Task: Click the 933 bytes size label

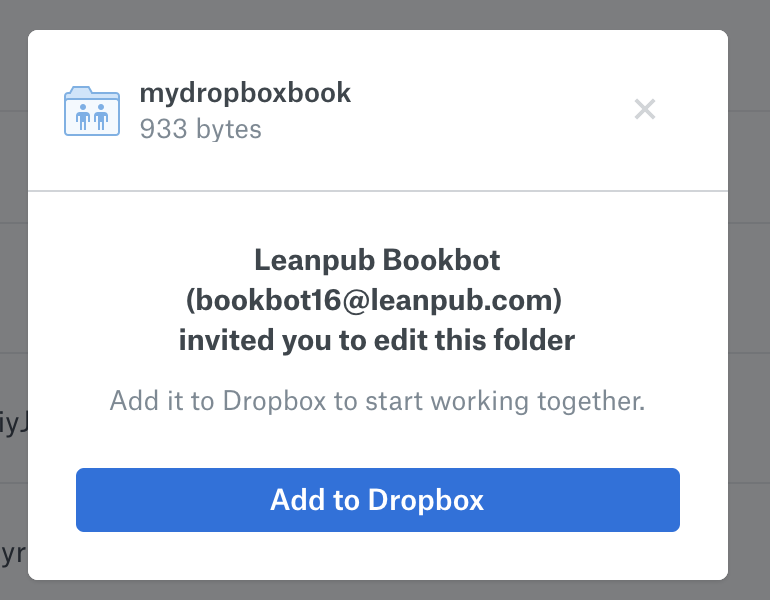Action: [x=200, y=129]
